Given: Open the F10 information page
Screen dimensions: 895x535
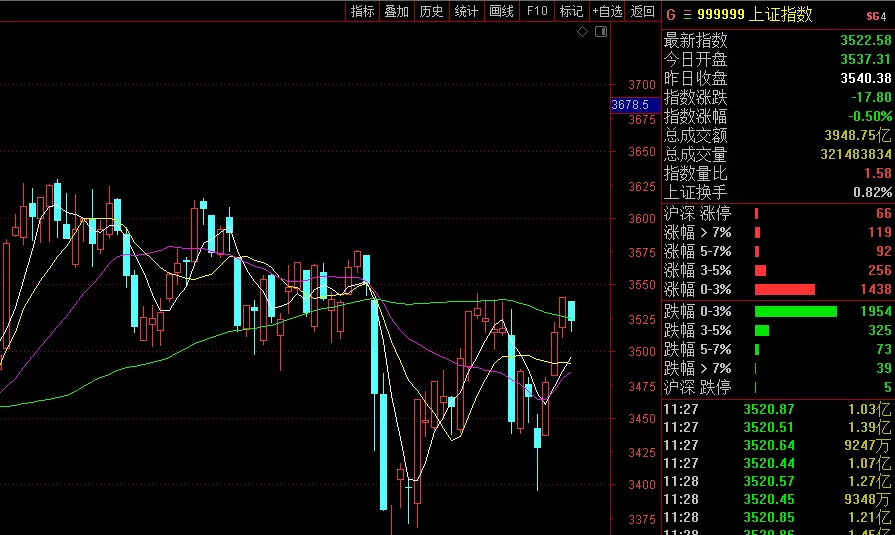Looking at the screenshot, I should 537,11.
